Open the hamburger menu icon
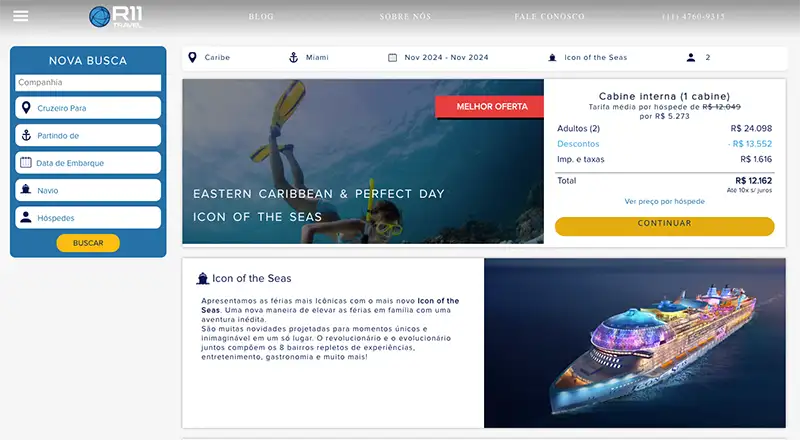Viewport: 800px width, 440px height. (x=20, y=16)
